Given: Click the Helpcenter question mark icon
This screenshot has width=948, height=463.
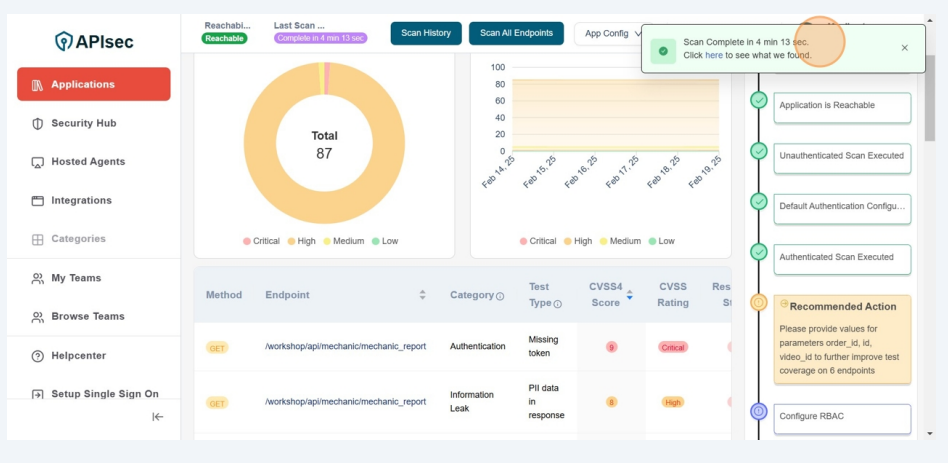Looking at the screenshot, I should pos(38,356).
